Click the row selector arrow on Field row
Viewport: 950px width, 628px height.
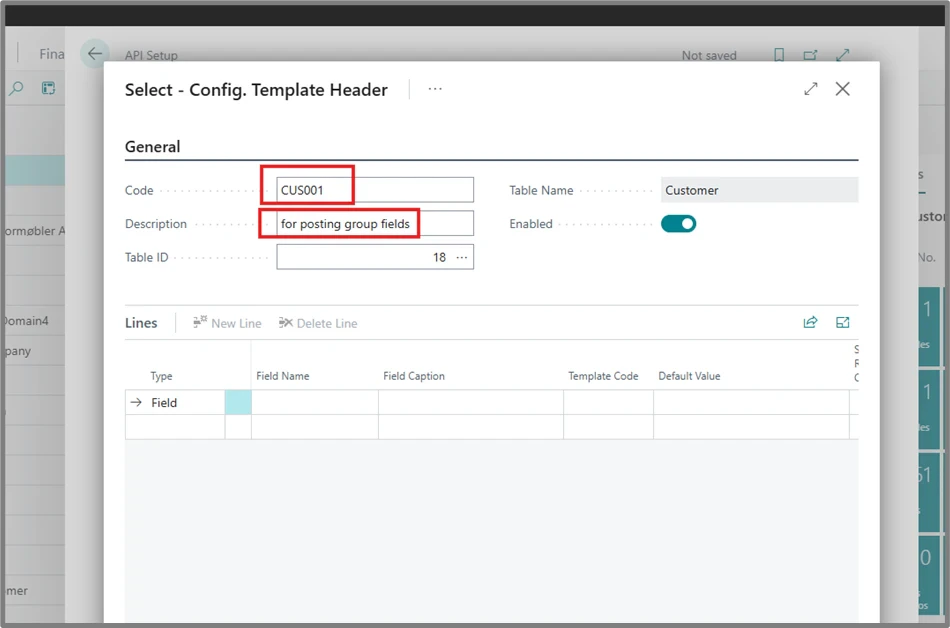136,403
